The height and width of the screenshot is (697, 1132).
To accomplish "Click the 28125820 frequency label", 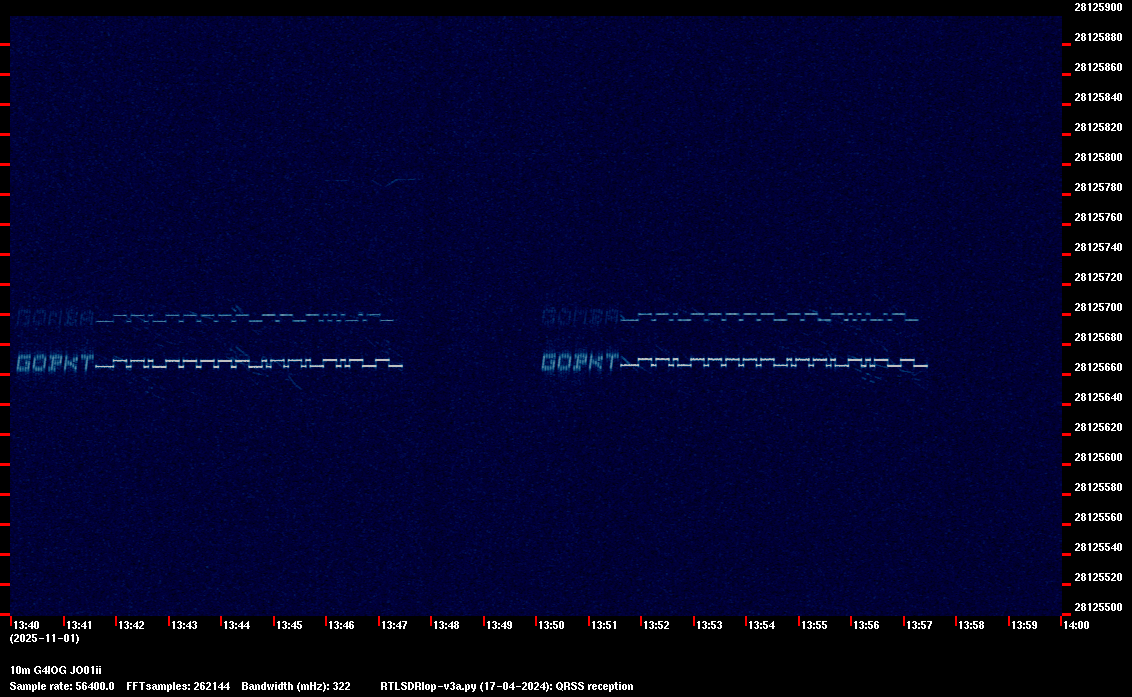I will click(1099, 127).
